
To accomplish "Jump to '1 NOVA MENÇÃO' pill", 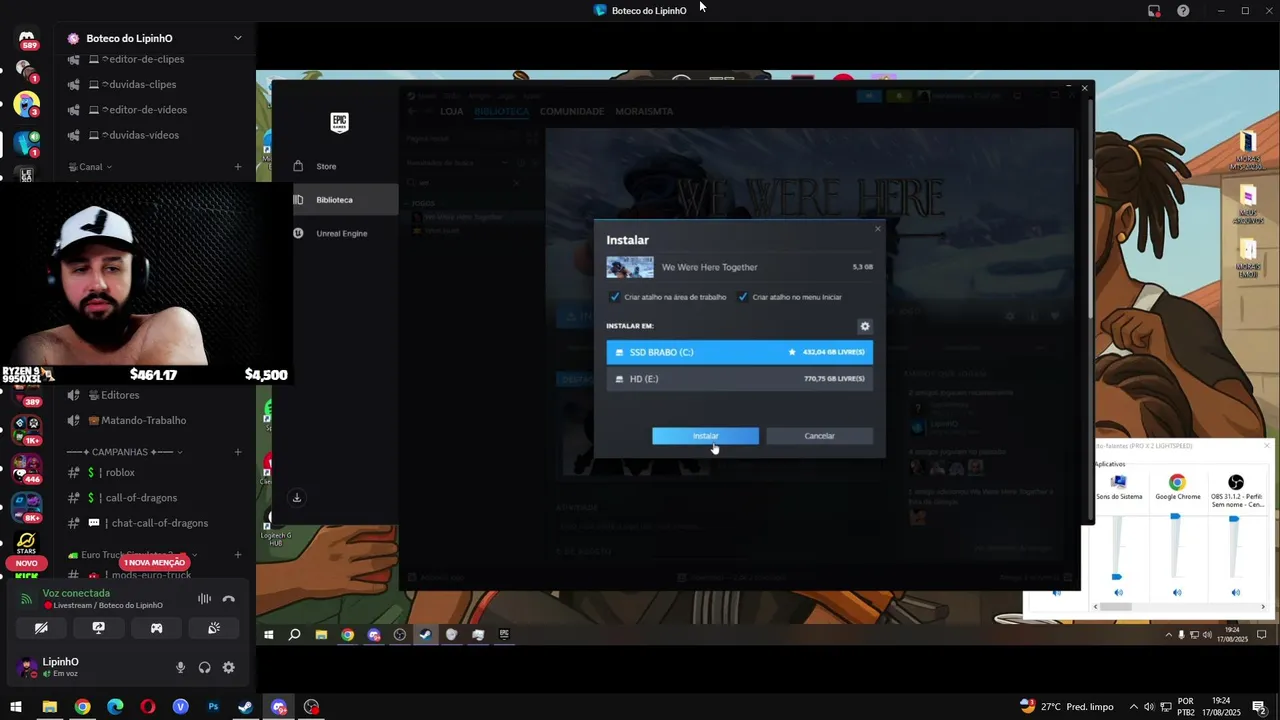I will point(154,563).
